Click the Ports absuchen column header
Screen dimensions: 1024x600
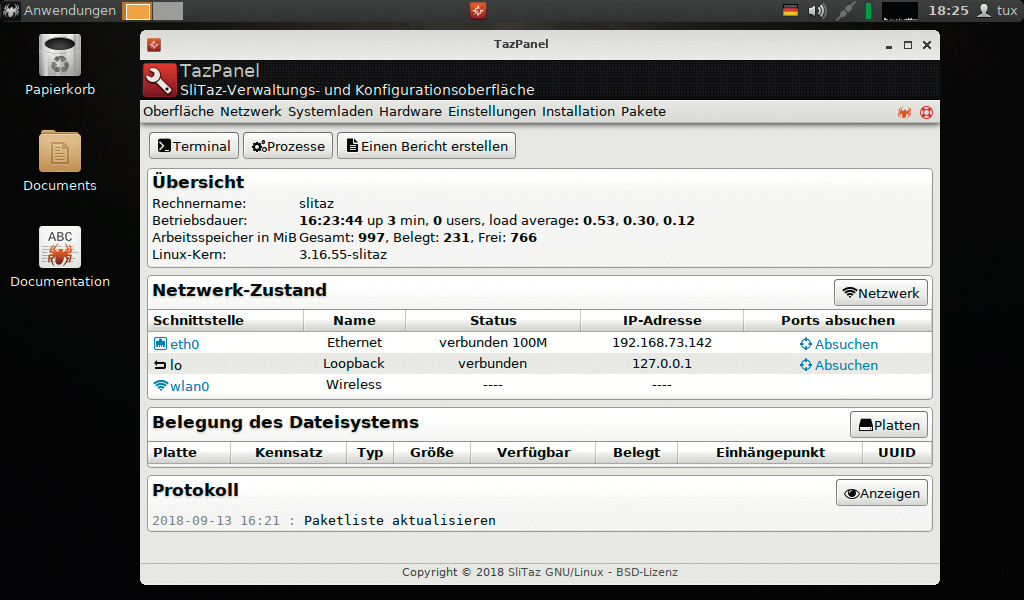(x=838, y=321)
